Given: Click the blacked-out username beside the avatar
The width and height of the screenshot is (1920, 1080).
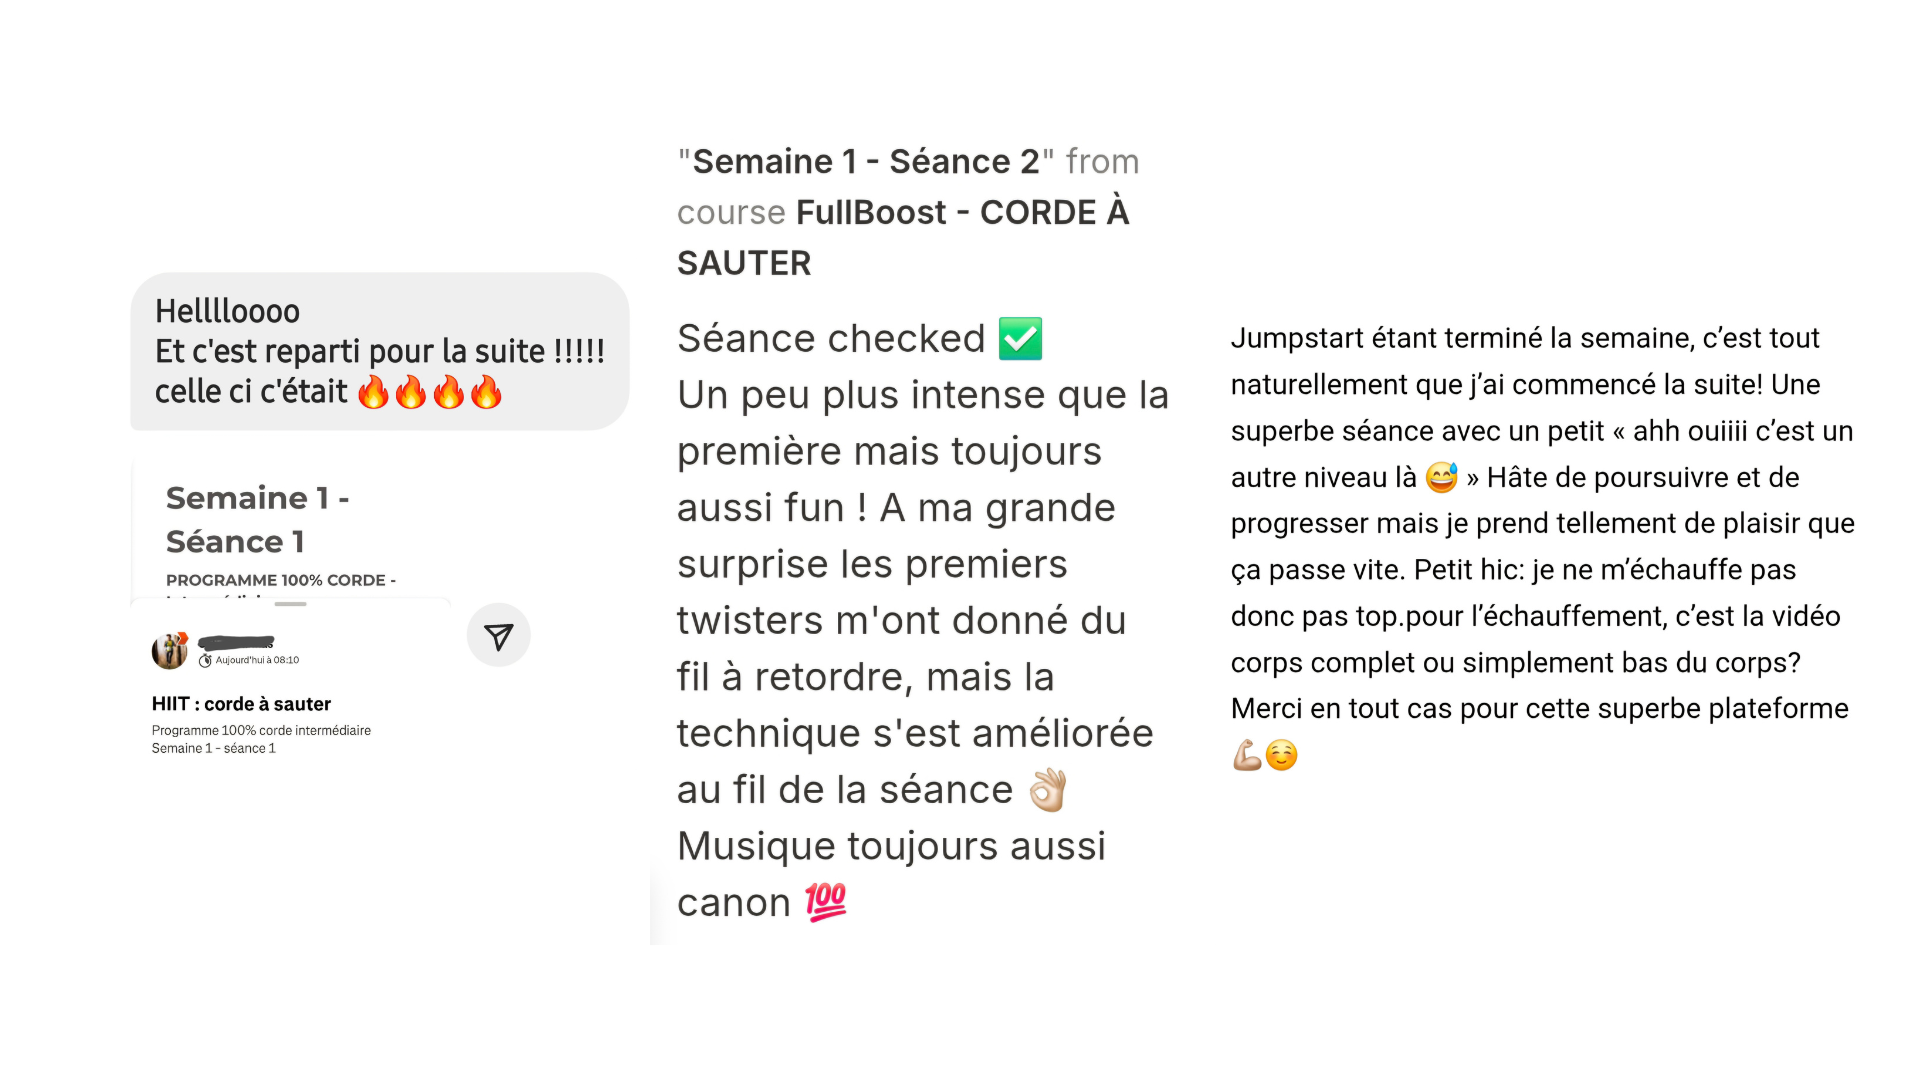Looking at the screenshot, I should [x=236, y=642].
